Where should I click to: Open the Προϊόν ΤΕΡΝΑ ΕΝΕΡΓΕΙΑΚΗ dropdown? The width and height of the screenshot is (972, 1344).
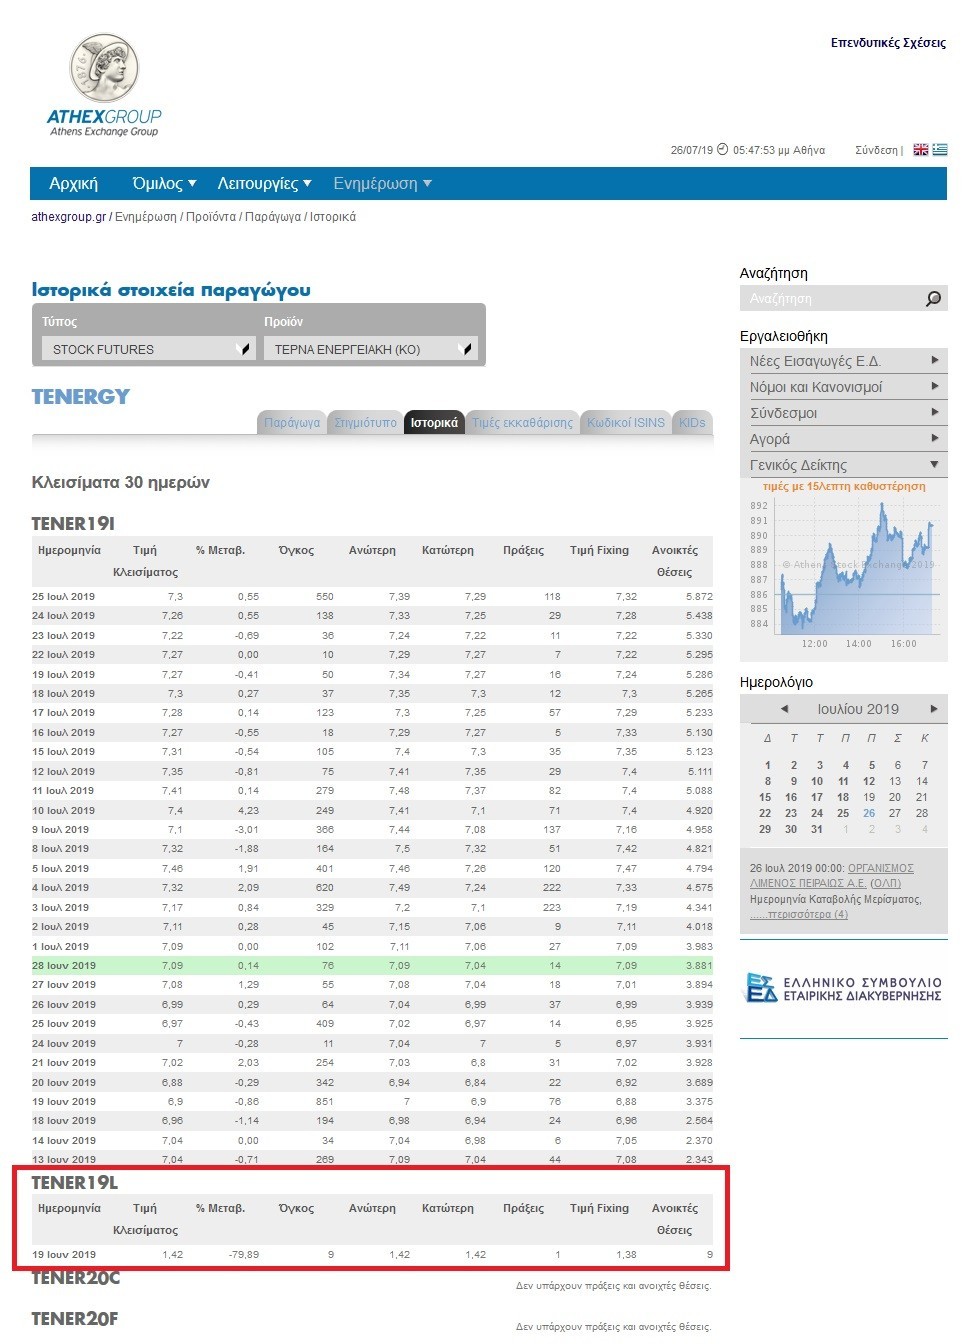[x=370, y=349]
